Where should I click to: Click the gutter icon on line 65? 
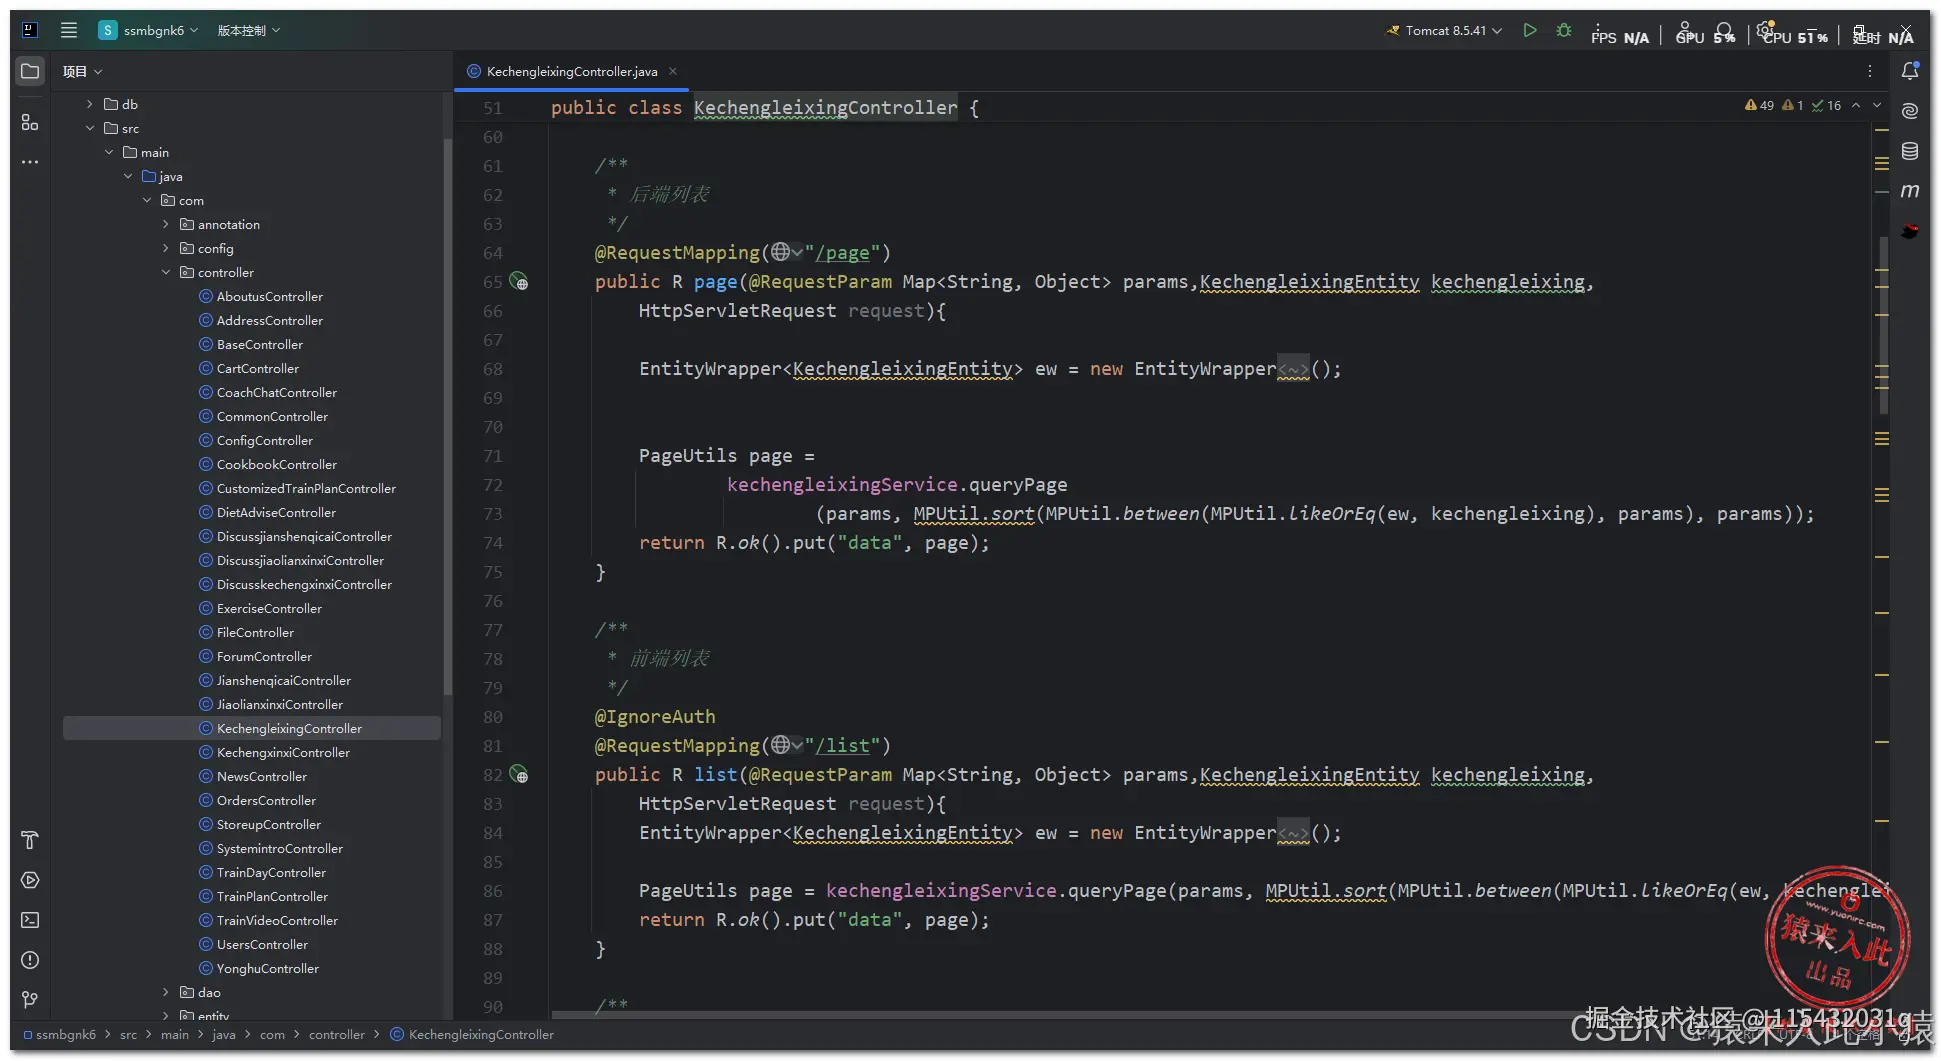click(519, 281)
